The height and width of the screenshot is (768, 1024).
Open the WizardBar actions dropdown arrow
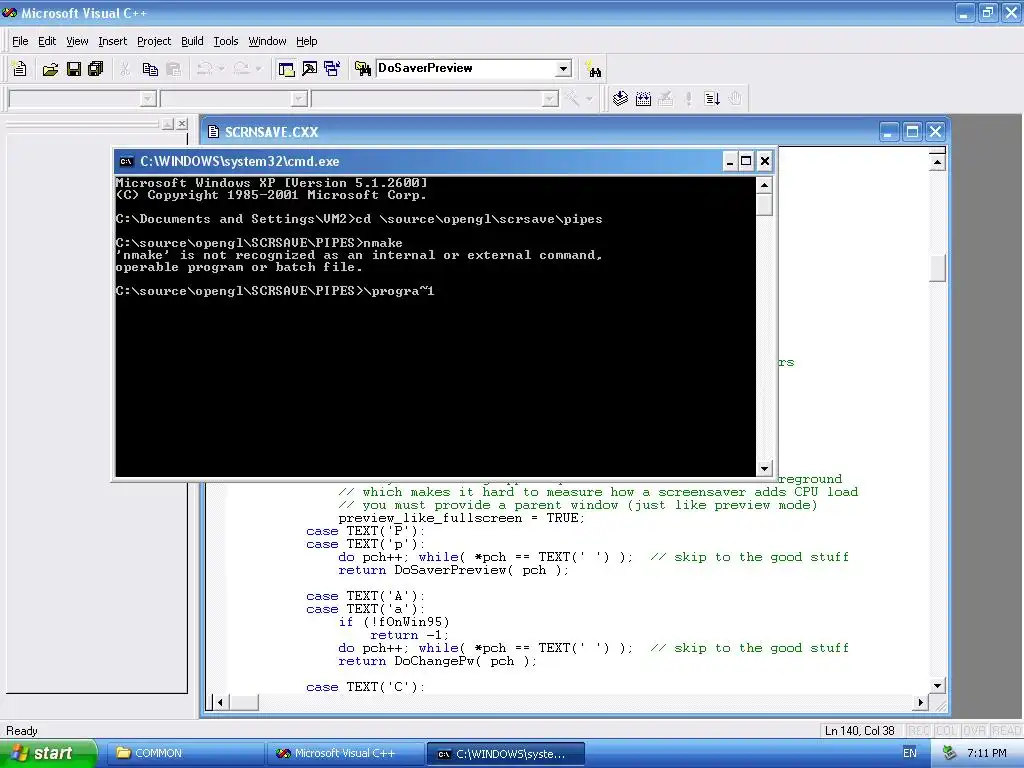pyautogui.click(x=589, y=99)
